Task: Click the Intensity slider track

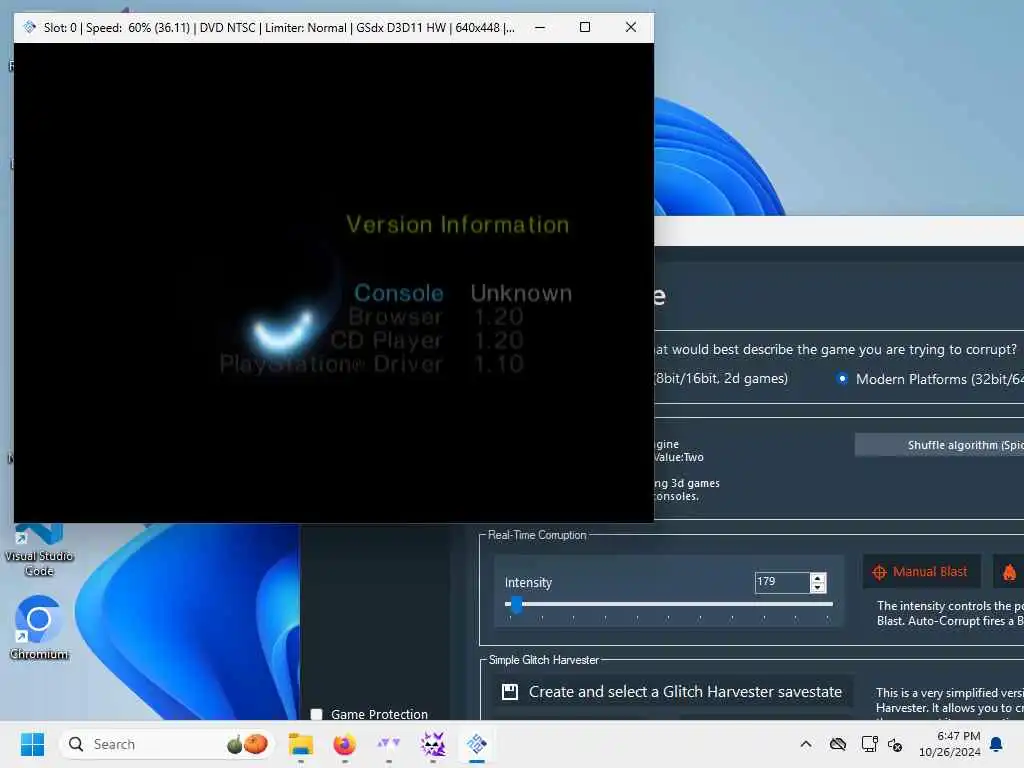Action: 669,604
